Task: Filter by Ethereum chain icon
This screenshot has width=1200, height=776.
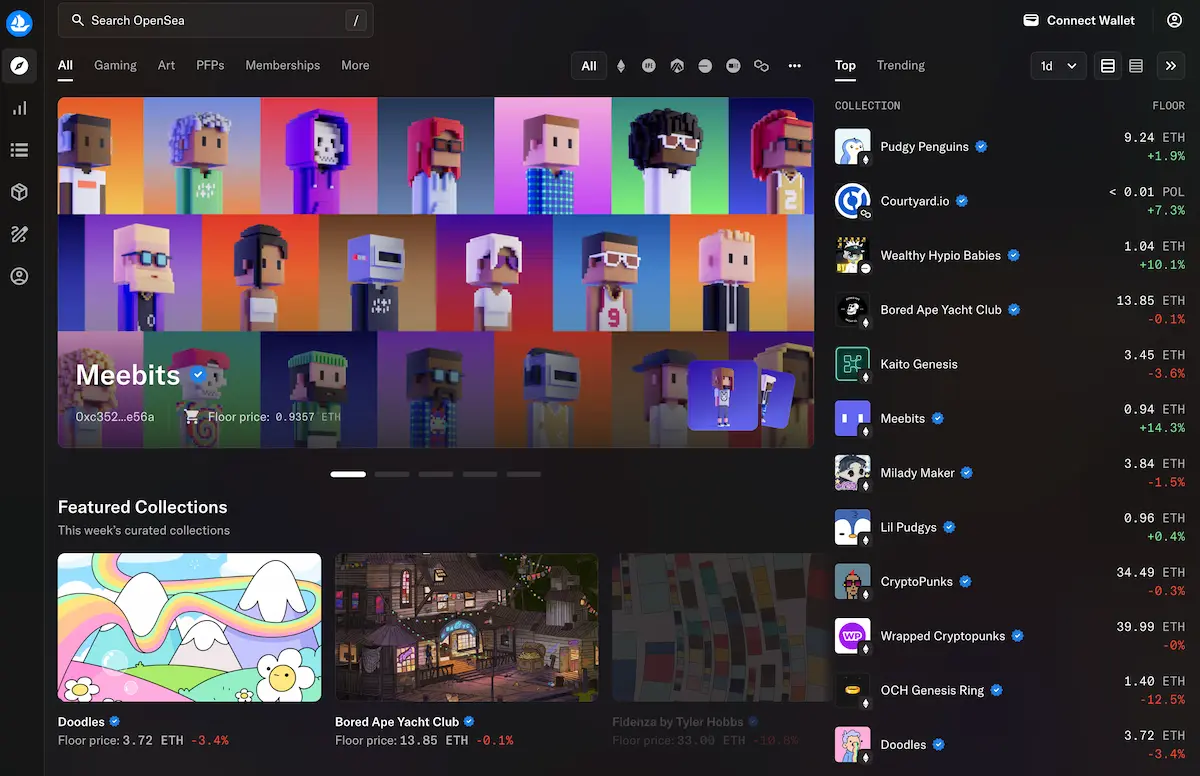Action: (x=621, y=66)
